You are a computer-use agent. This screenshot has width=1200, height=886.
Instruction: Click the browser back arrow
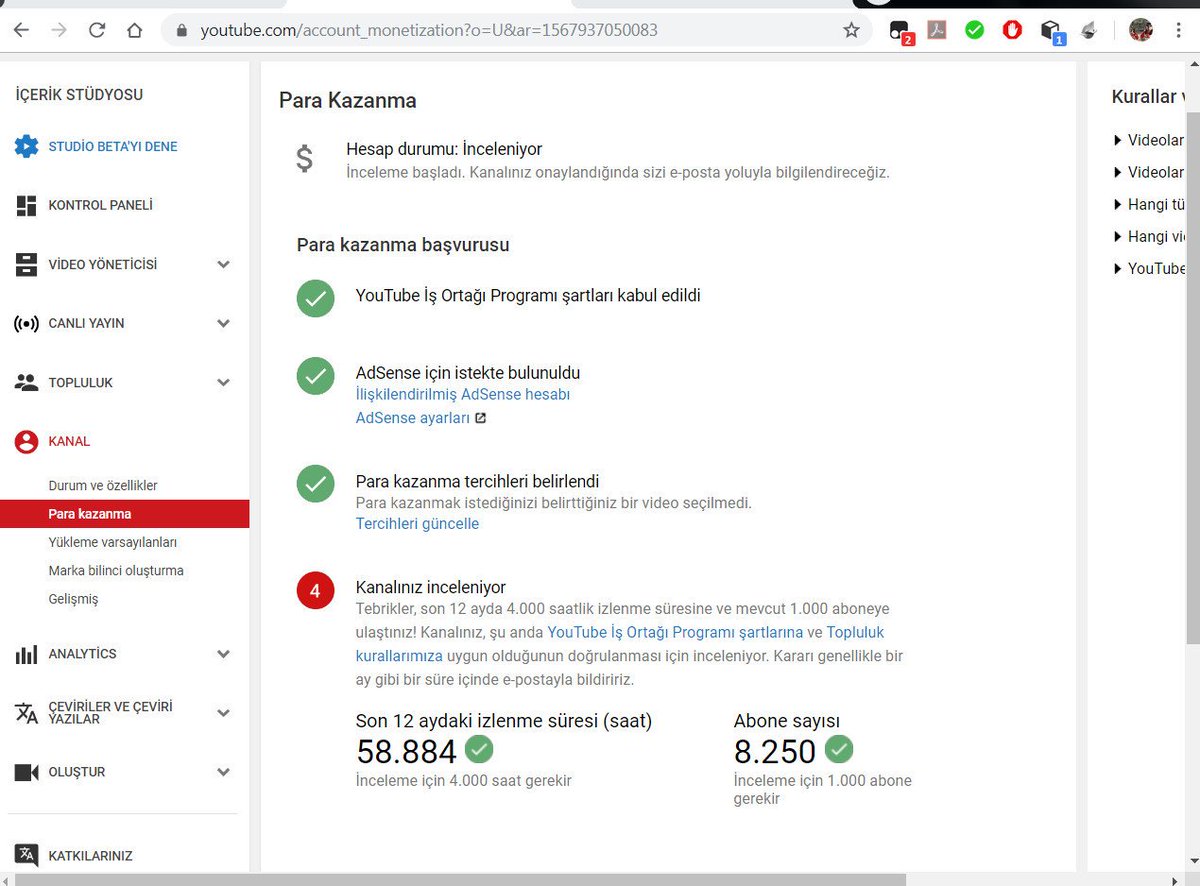click(21, 30)
